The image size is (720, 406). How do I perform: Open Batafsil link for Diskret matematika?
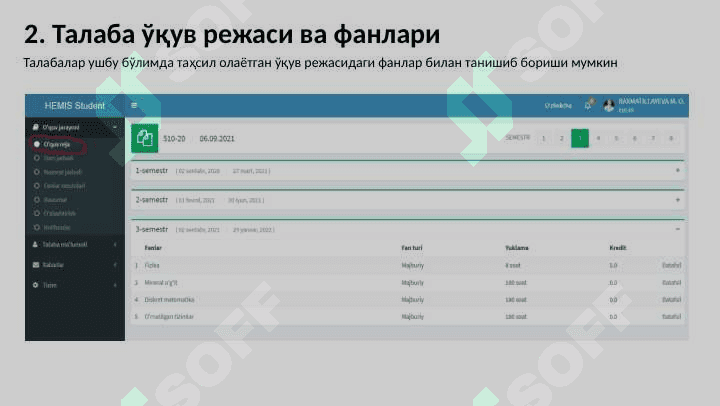click(671, 300)
